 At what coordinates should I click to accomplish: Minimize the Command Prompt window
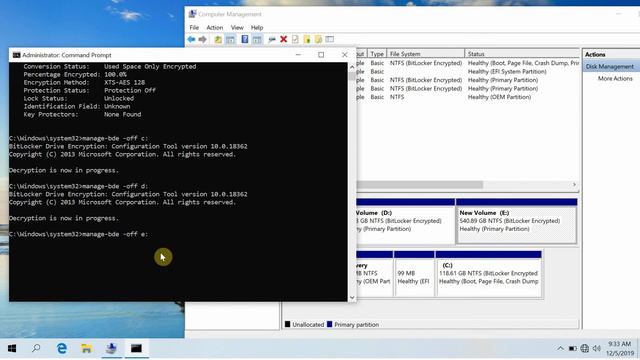click(x=298, y=55)
